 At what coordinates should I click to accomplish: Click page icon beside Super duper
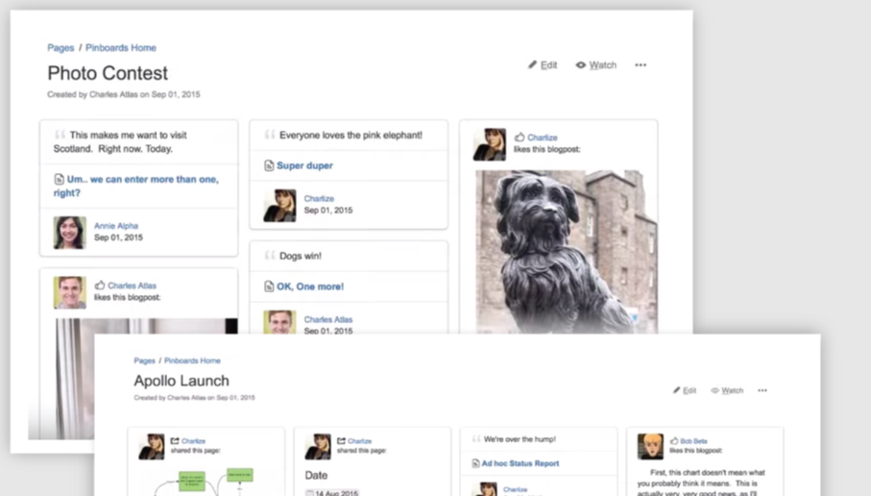coord(269,166)
